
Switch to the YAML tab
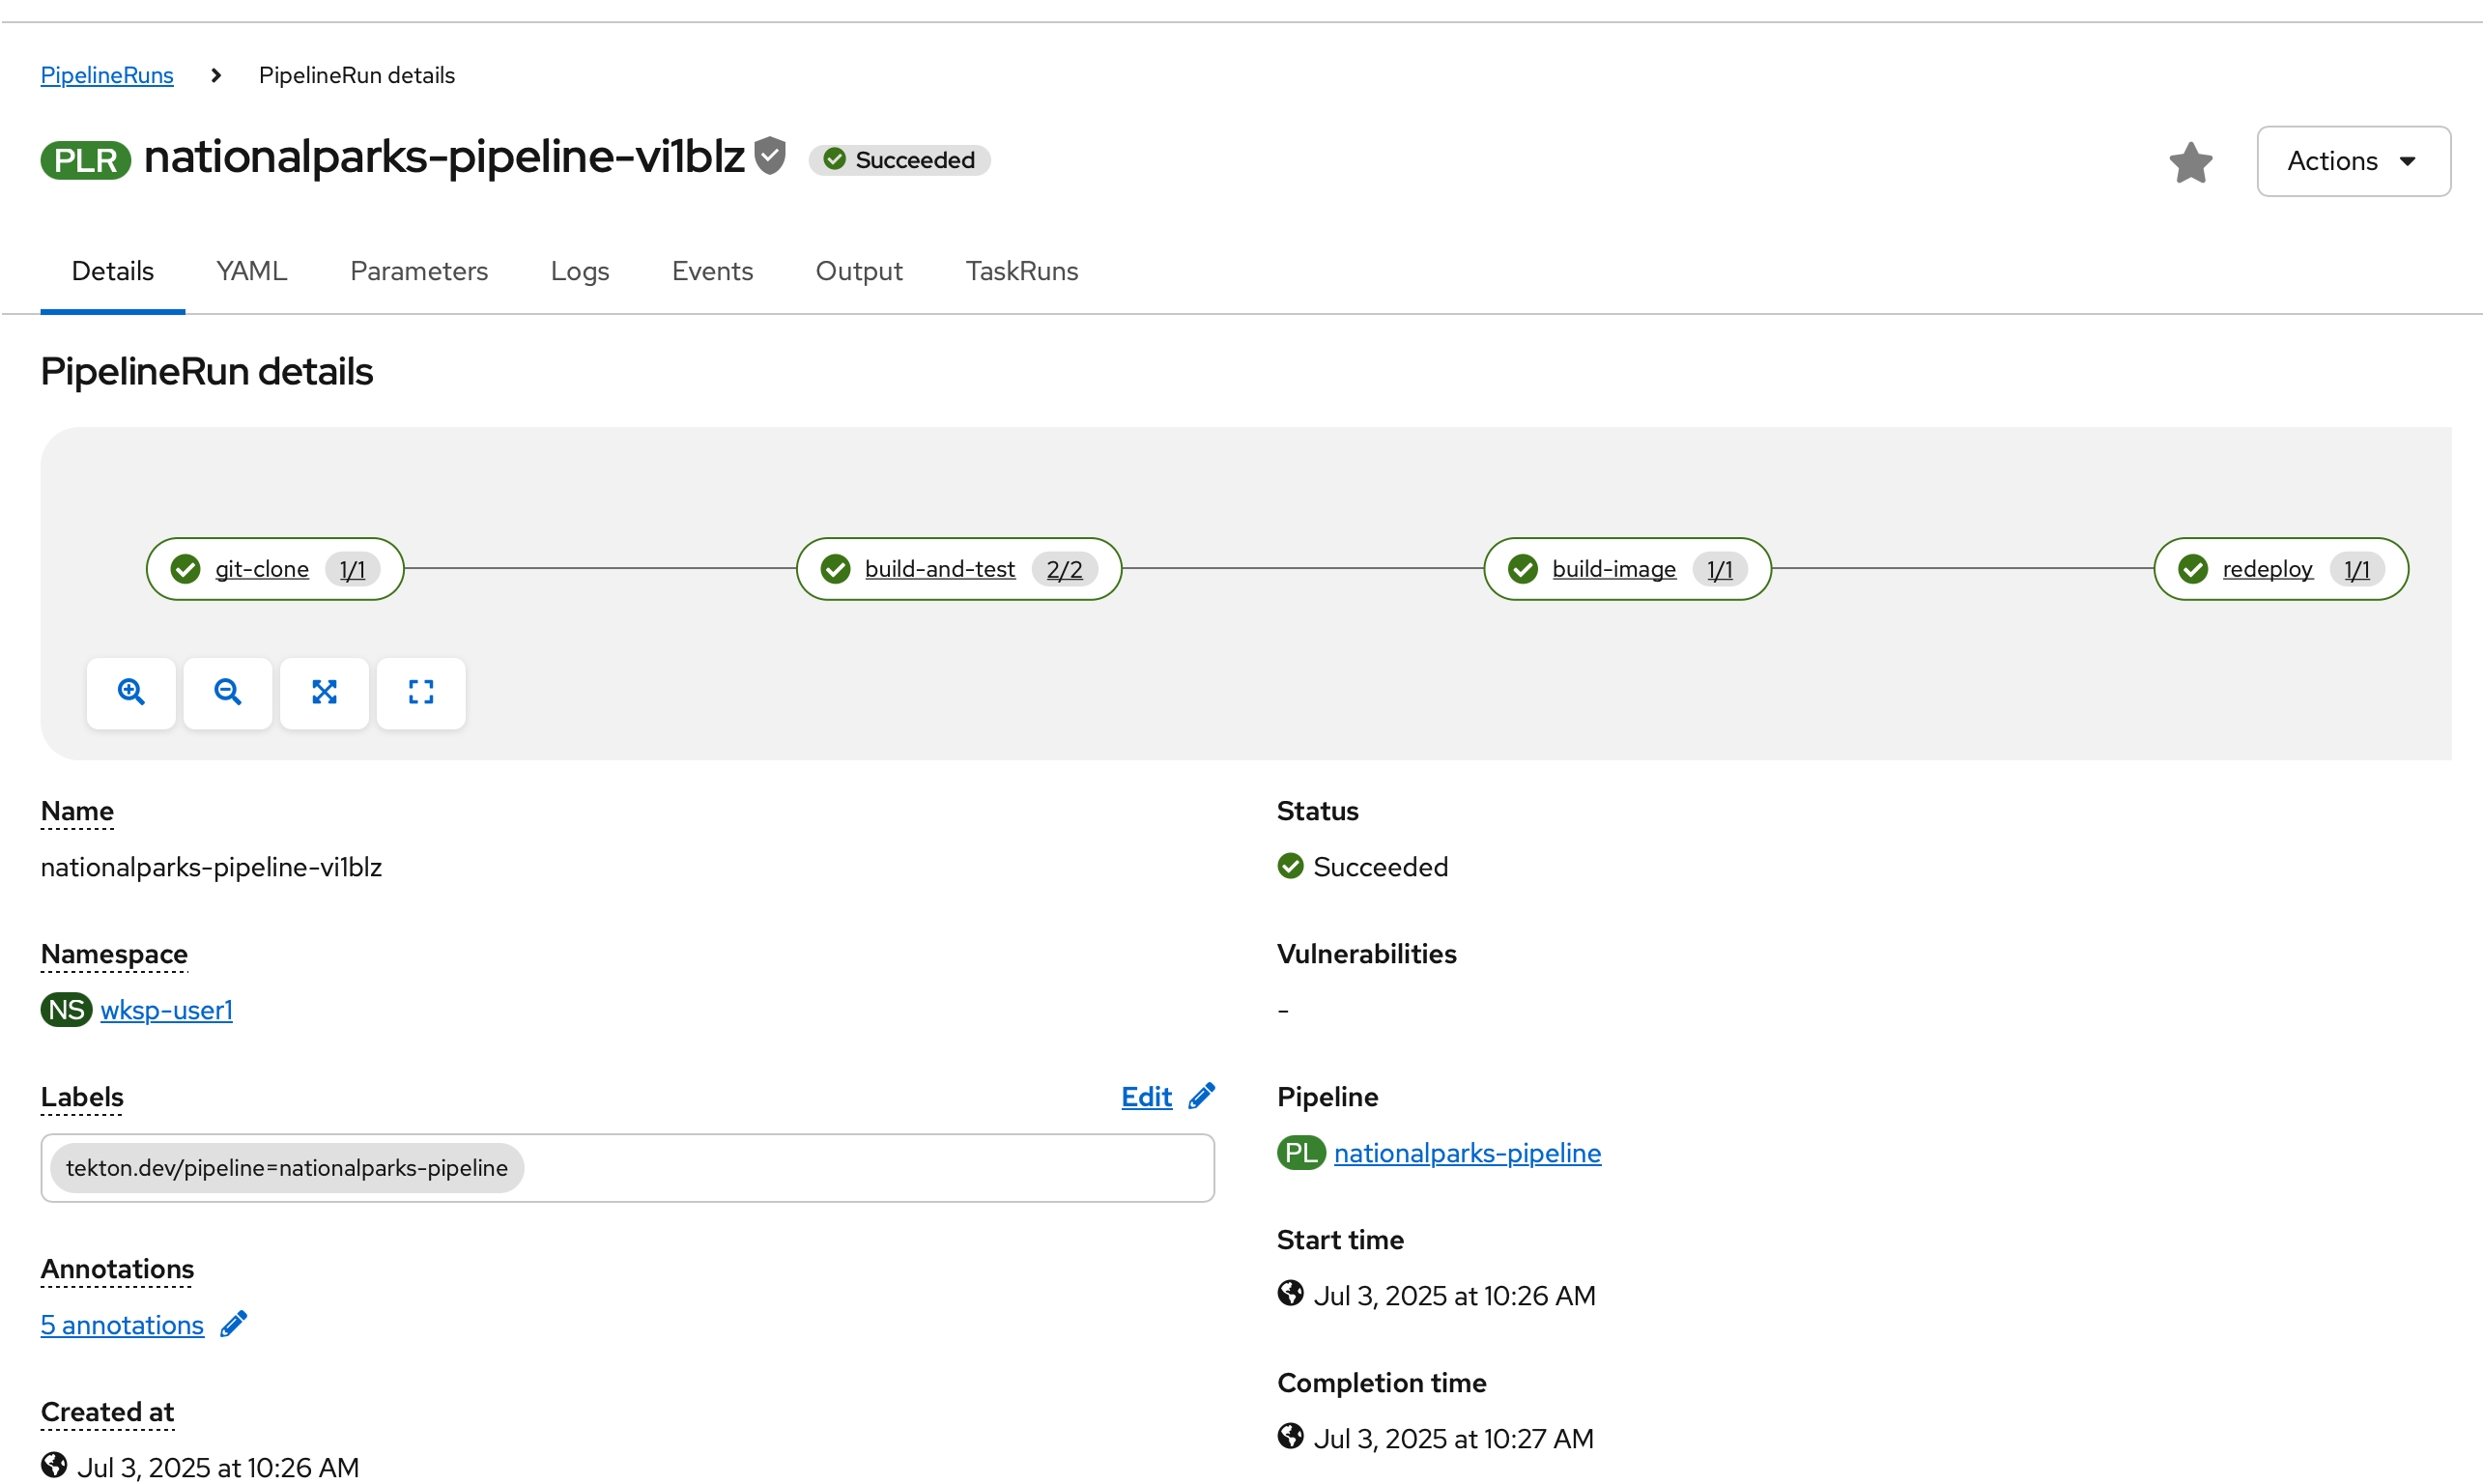tap(251, 271)
